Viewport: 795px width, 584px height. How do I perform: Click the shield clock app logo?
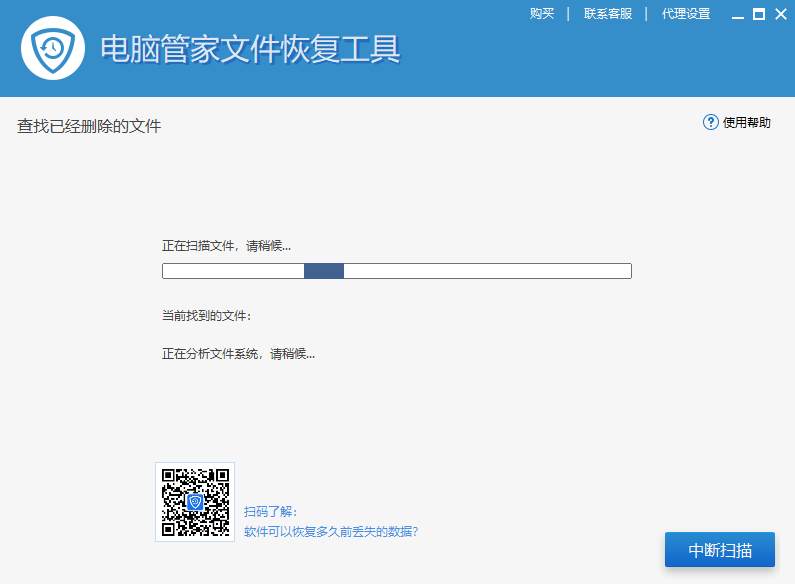point(54,47)
